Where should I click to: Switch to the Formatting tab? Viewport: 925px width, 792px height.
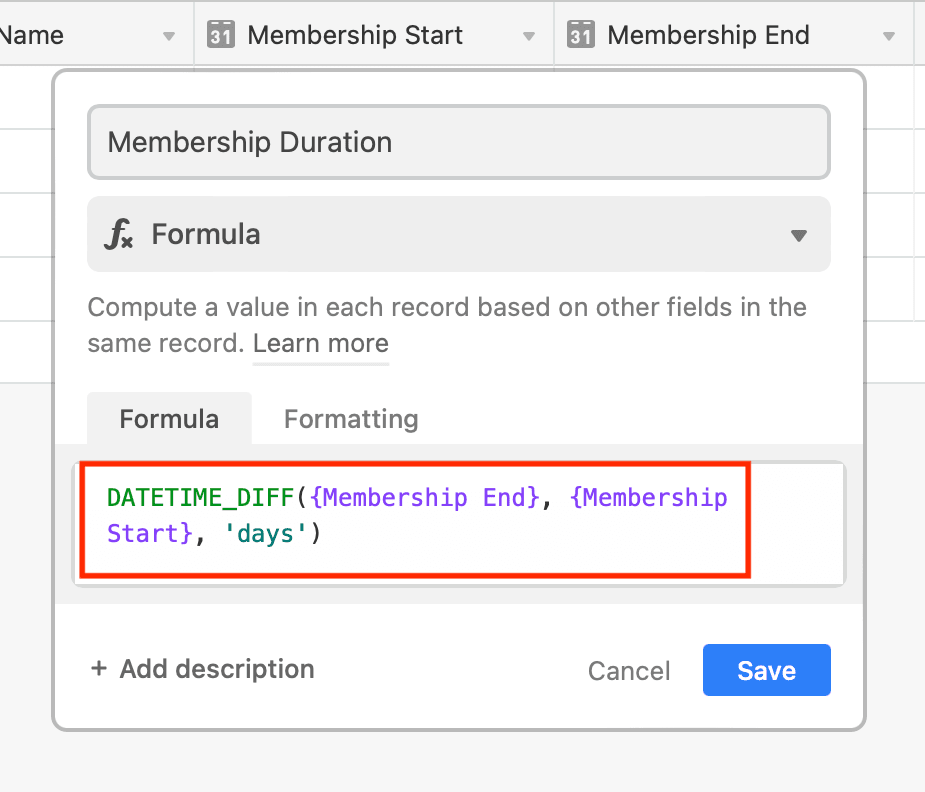tap(351, 419)
